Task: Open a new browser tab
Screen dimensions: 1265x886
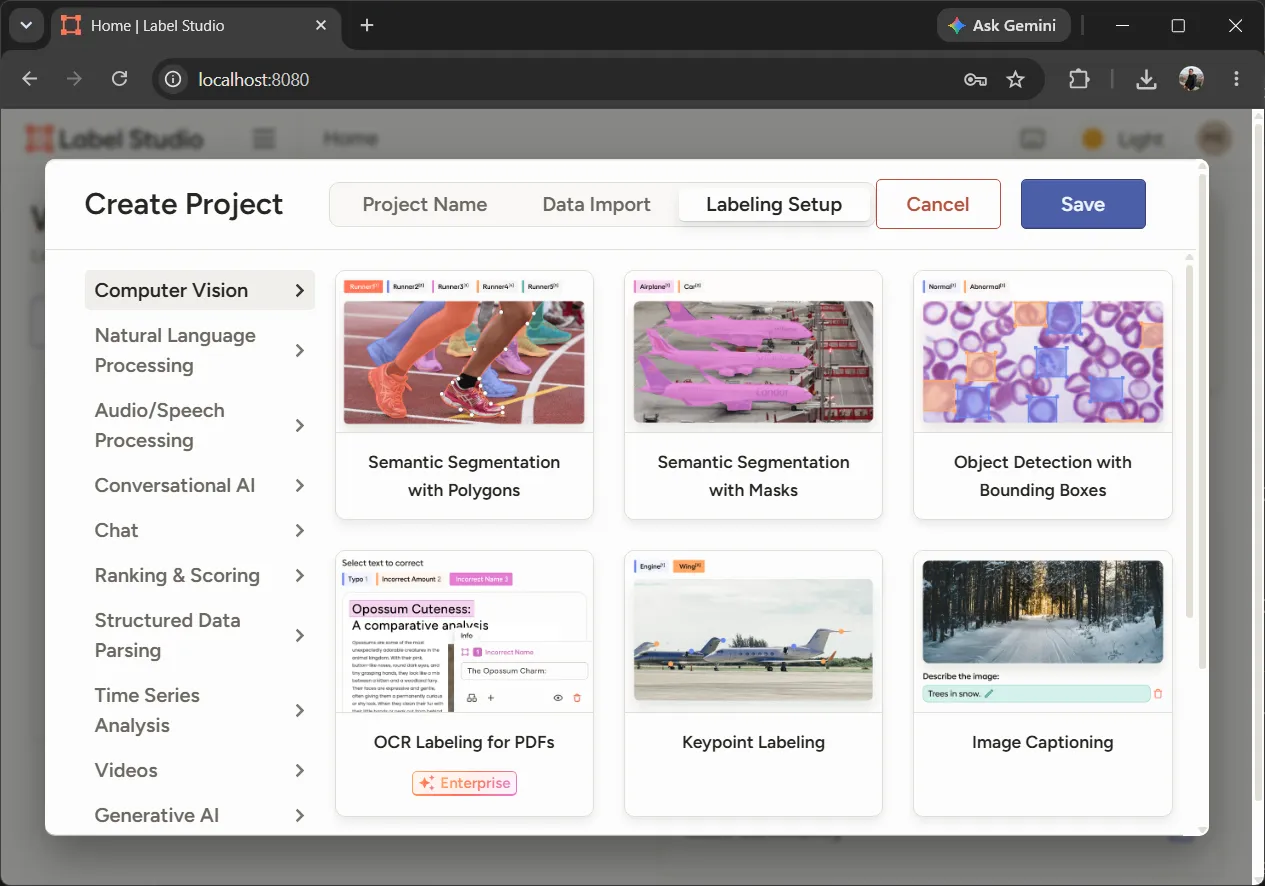Action: (367, 25)
